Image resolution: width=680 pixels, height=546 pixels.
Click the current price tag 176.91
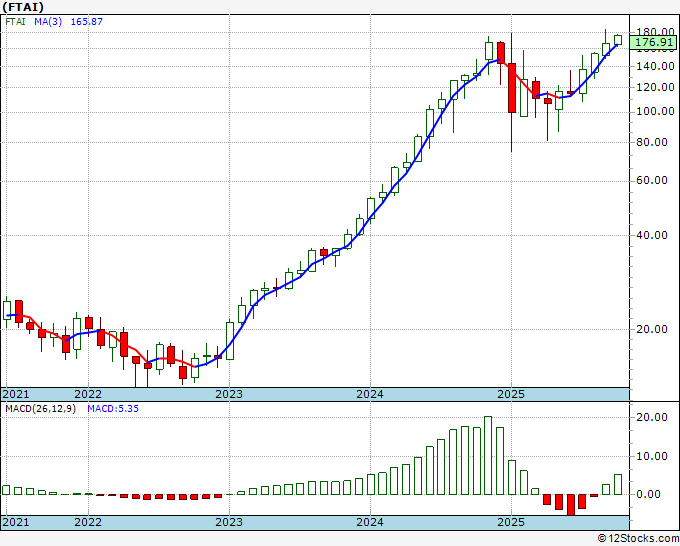click(656, 43)
